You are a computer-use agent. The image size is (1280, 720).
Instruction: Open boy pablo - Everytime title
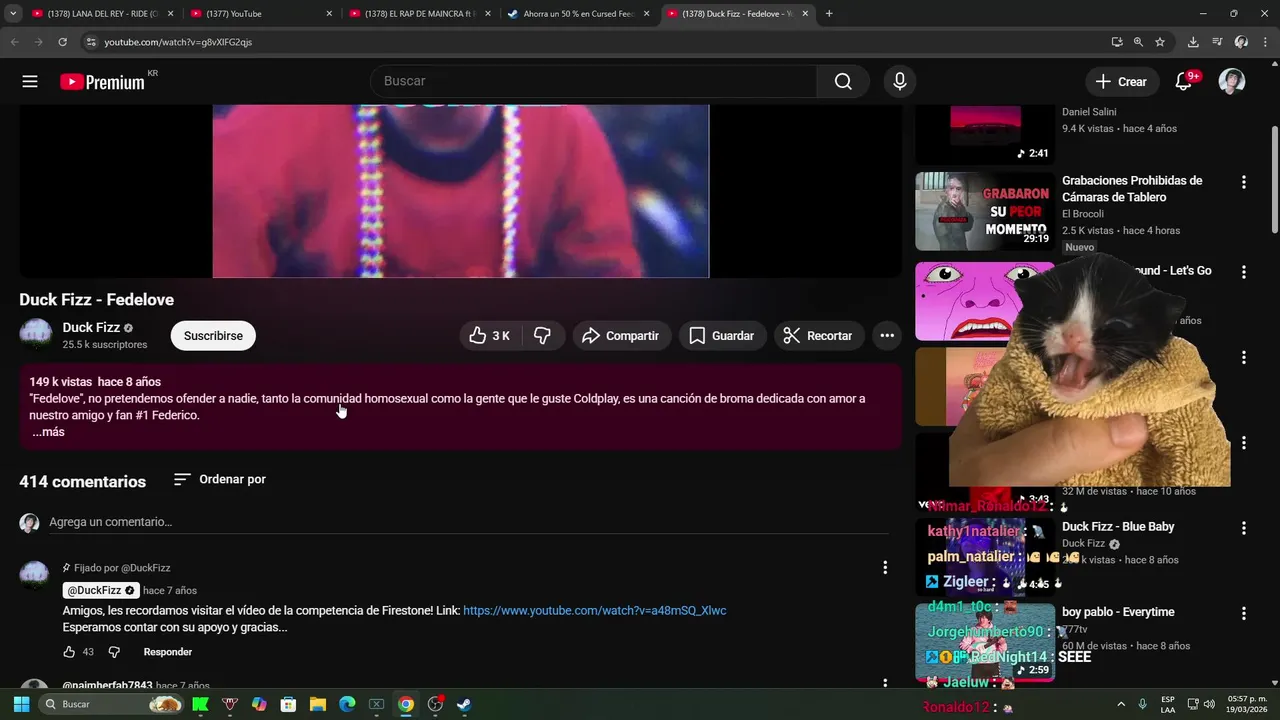1118,612
